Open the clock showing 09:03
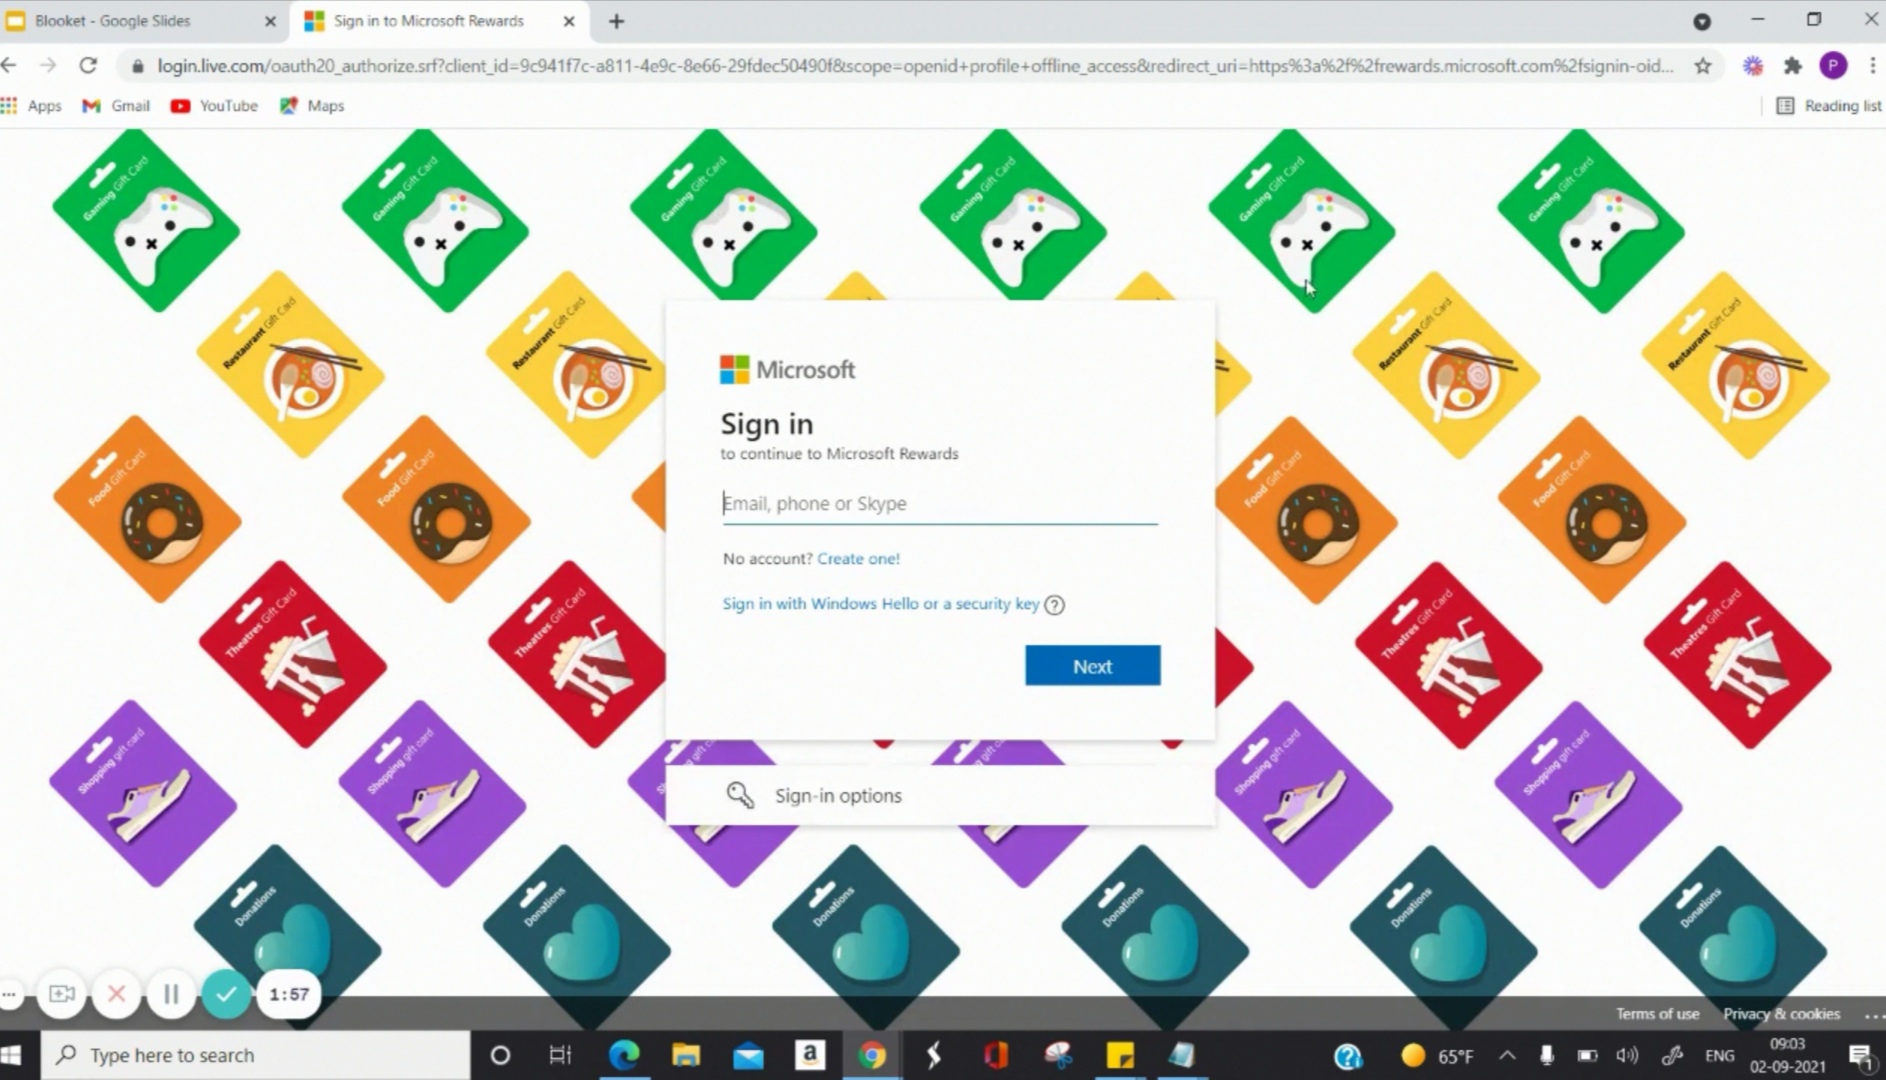This screenshot has height=1080, width=1886. 1788,1055
